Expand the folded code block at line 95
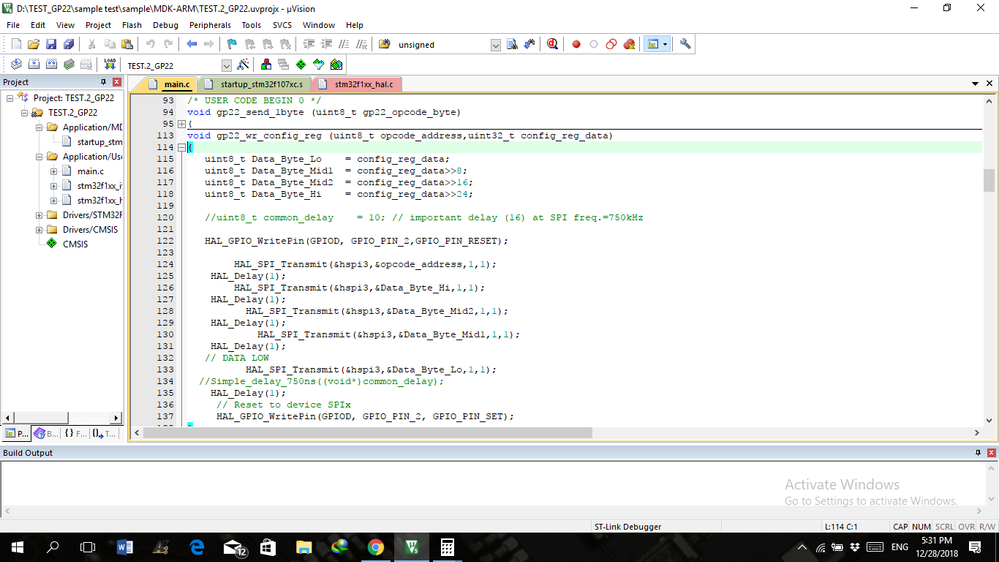The height and width of the screenshot is (562, 999). [182, 124]
